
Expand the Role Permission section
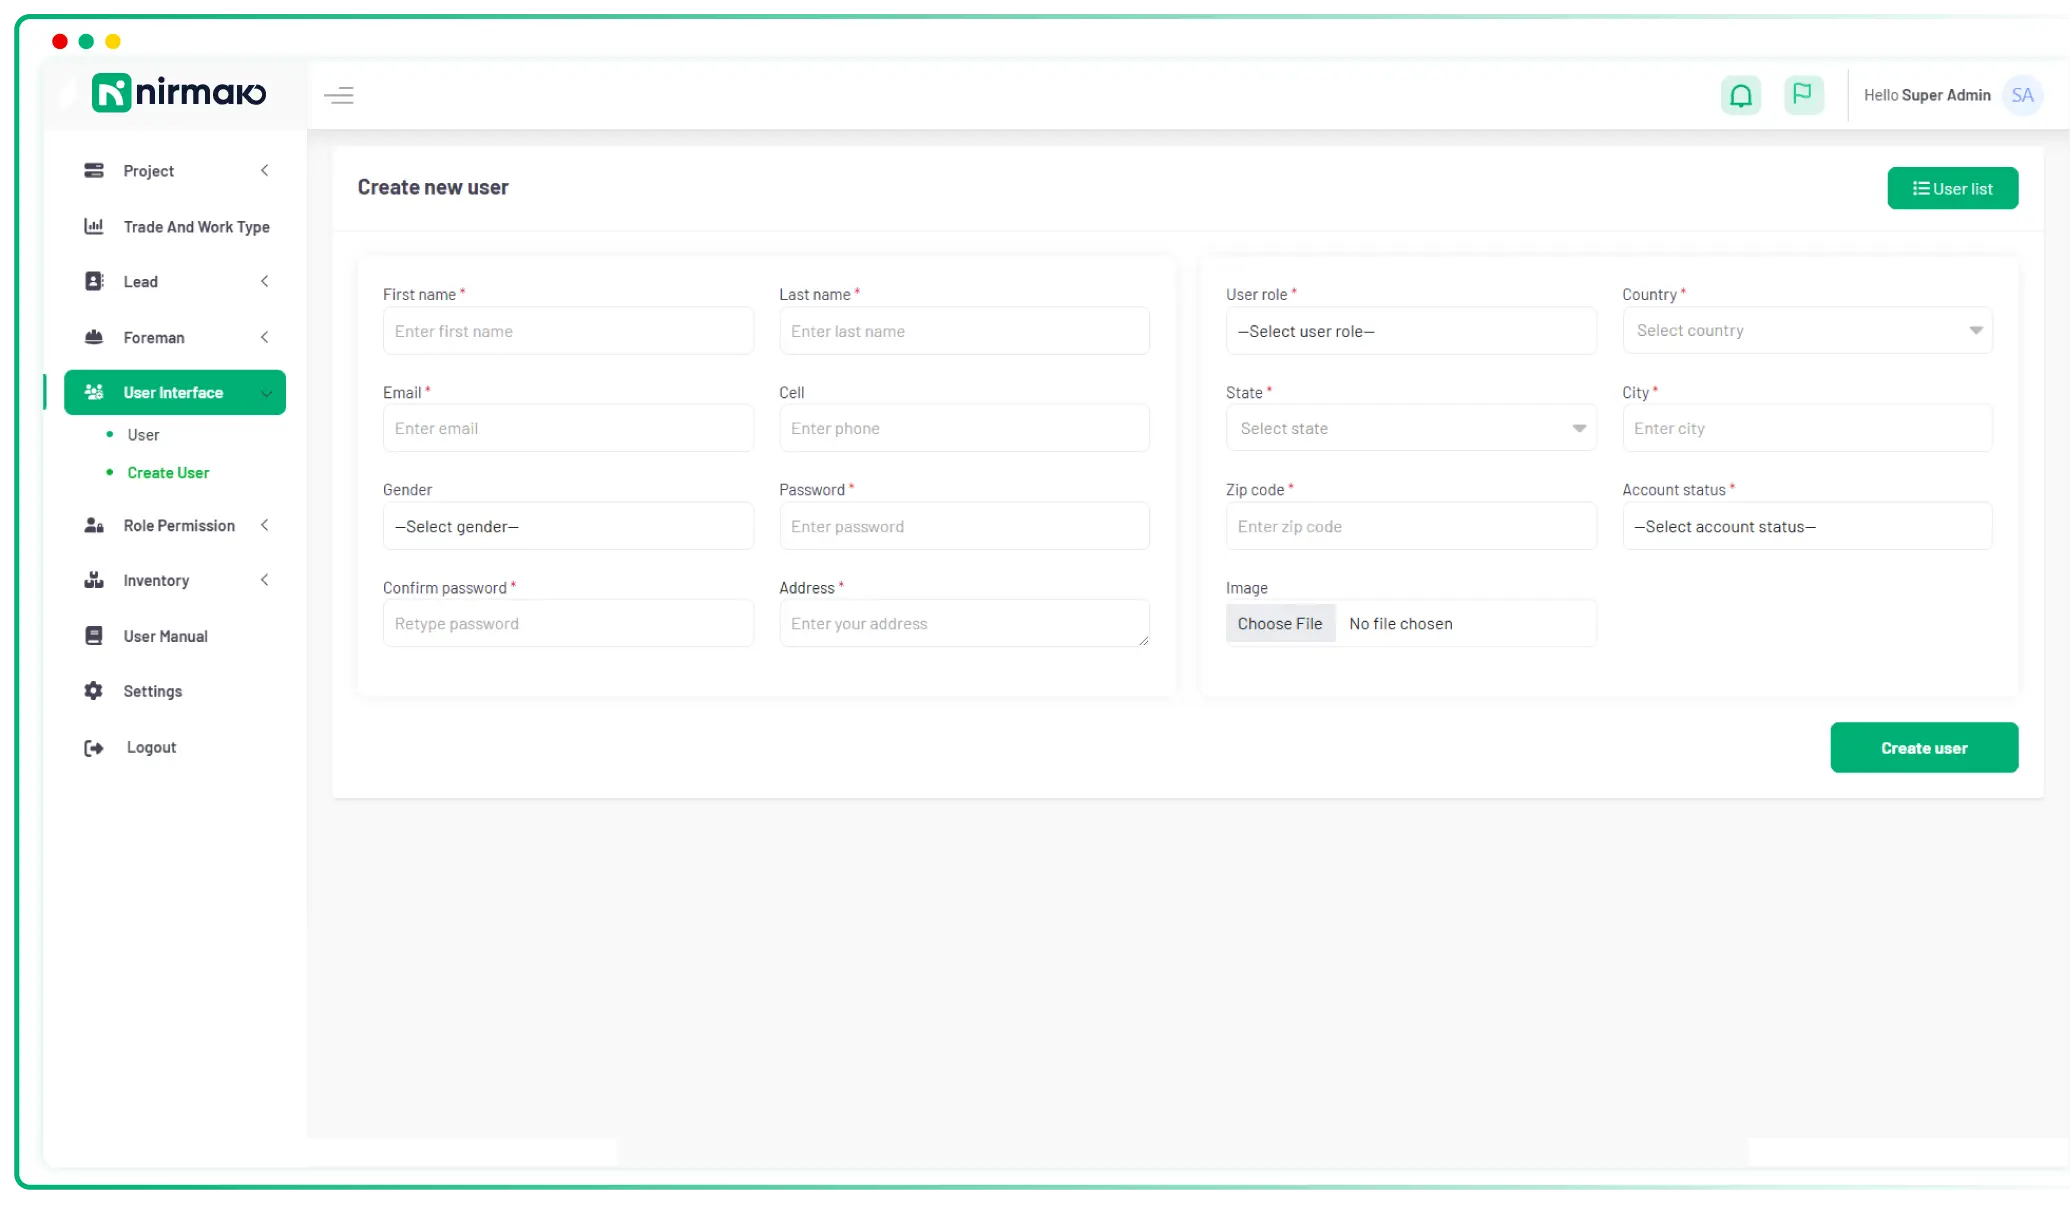265,525
